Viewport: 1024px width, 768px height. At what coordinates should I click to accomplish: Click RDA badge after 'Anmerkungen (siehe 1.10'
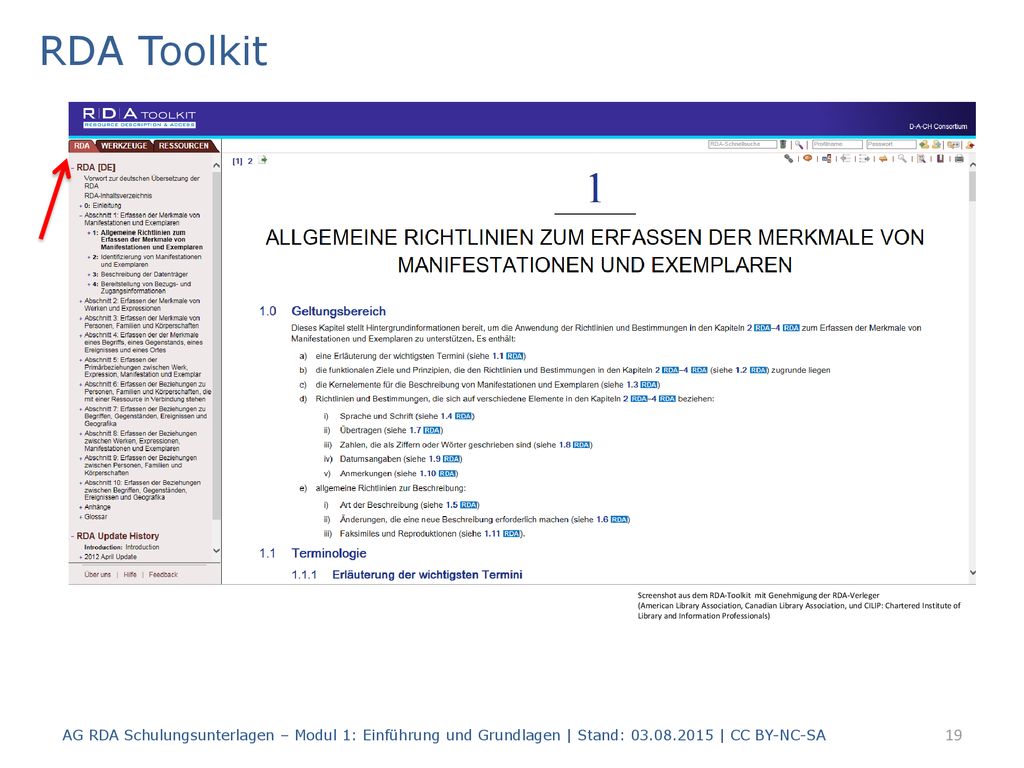tap(447, 473)
